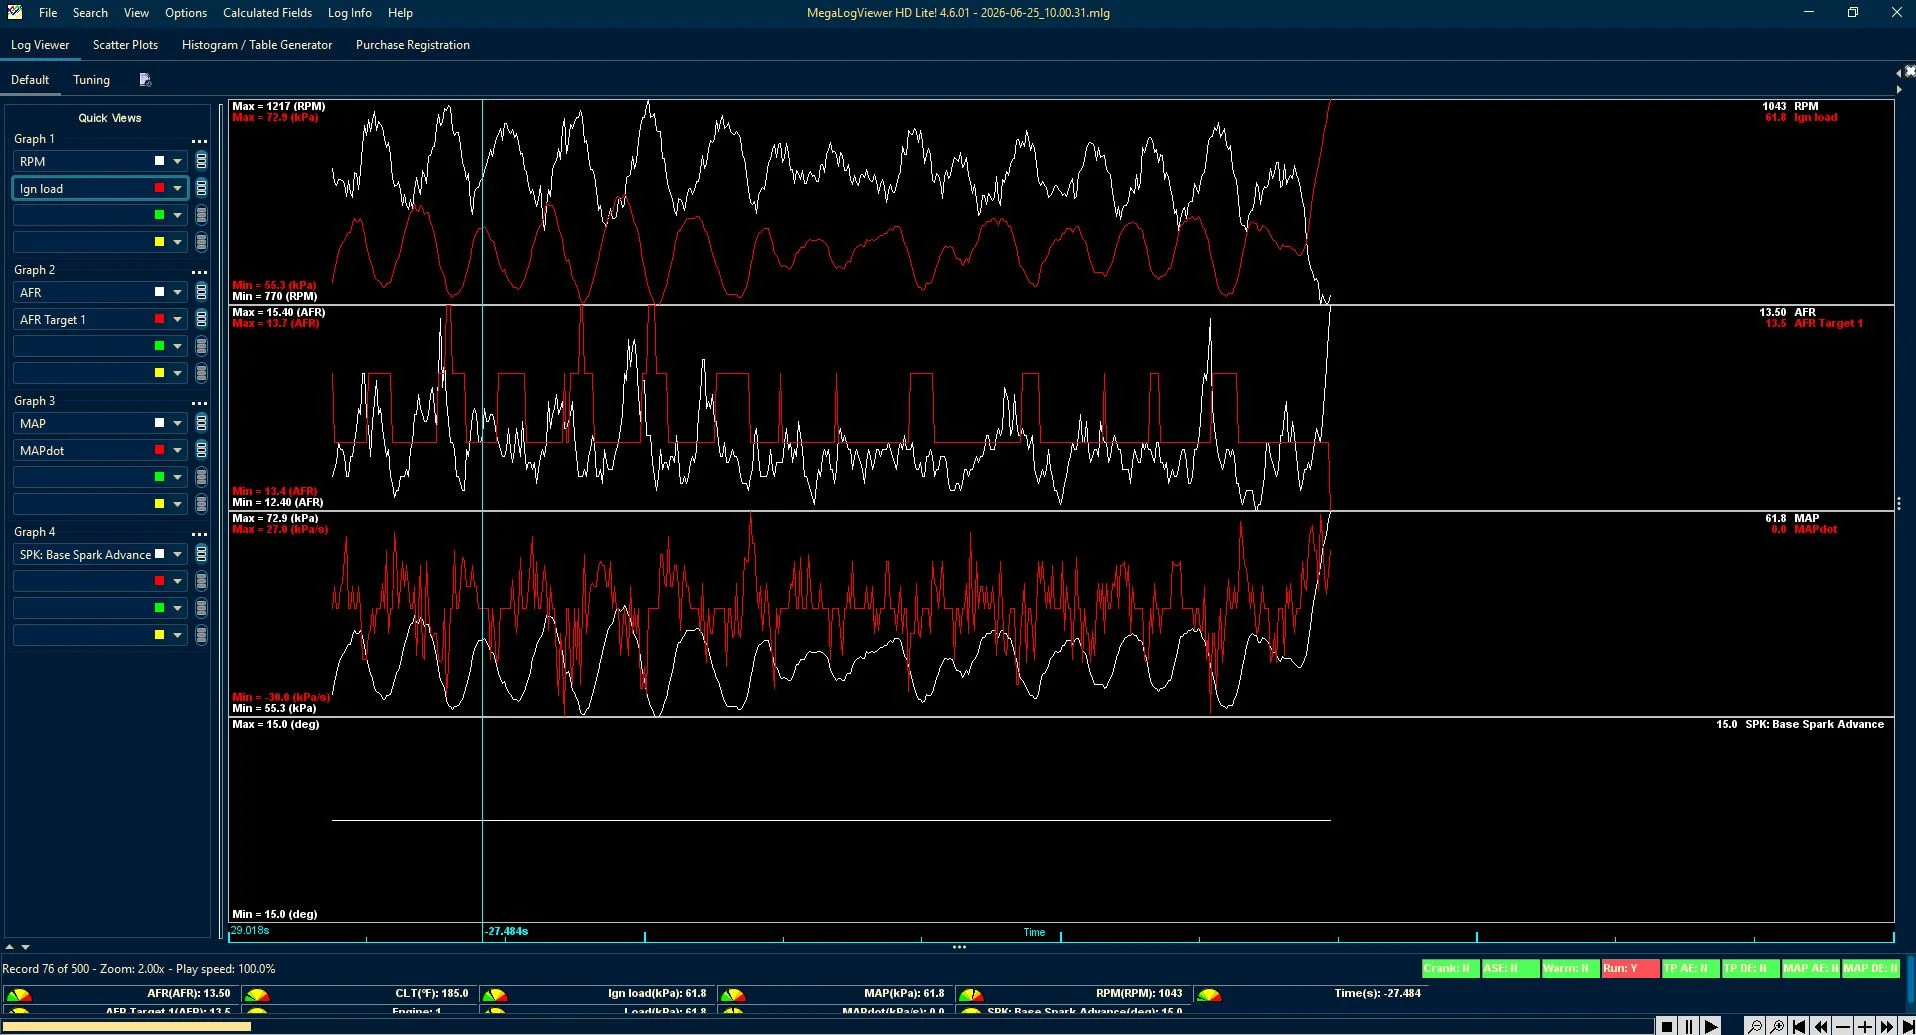Click the fast forward double-arrow icon
This screenshot has width=1916, height=1035.
point(1886,1026)
